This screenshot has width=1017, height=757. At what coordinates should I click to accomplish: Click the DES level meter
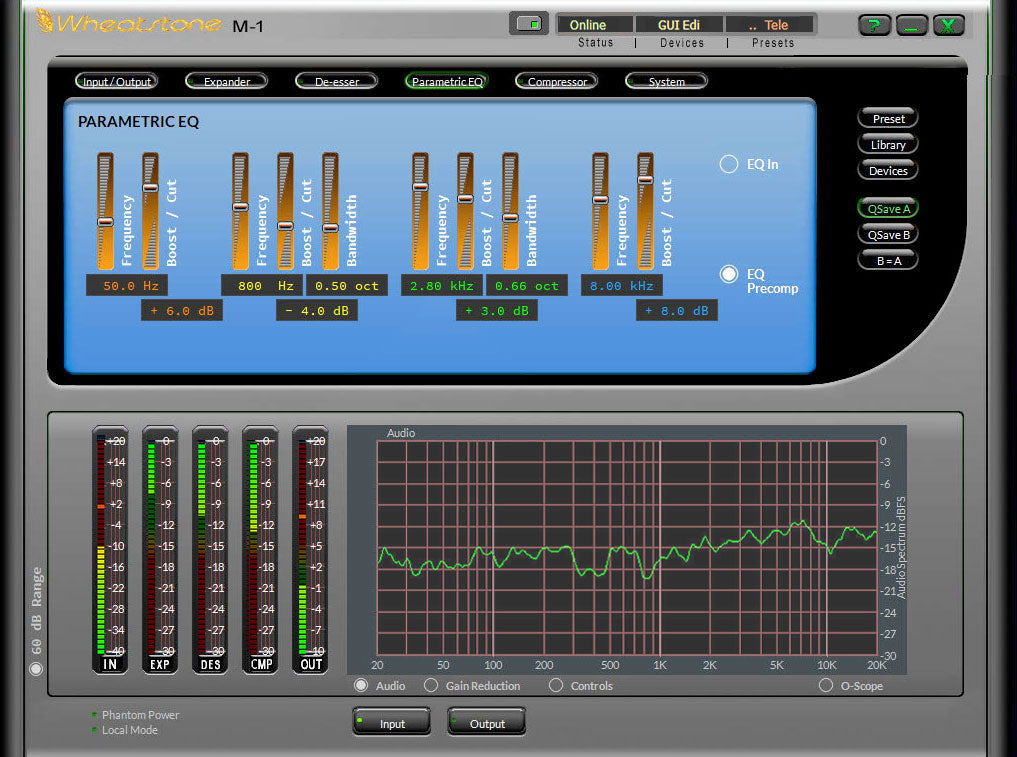coord(210,550)
